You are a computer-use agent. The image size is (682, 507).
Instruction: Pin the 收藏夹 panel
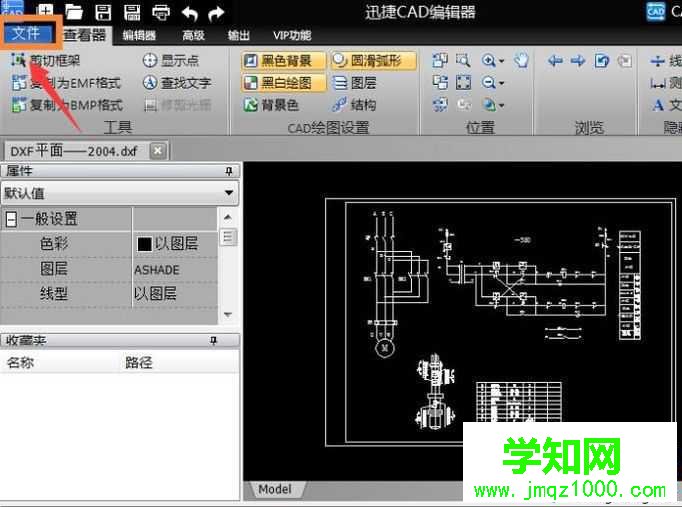point(213,340)
